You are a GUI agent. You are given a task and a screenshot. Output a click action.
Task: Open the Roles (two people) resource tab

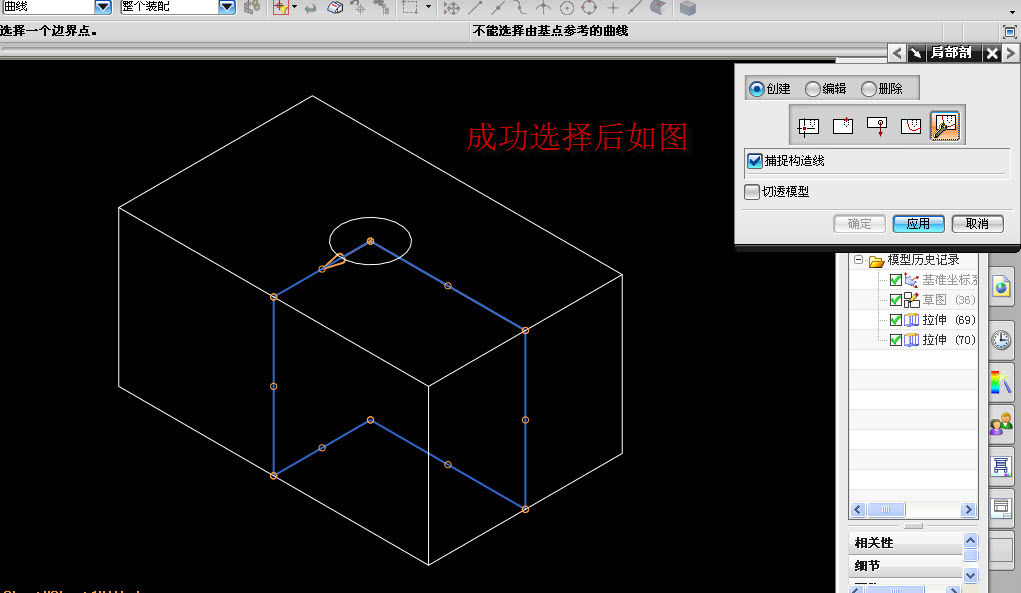(x=1001, y=424)
